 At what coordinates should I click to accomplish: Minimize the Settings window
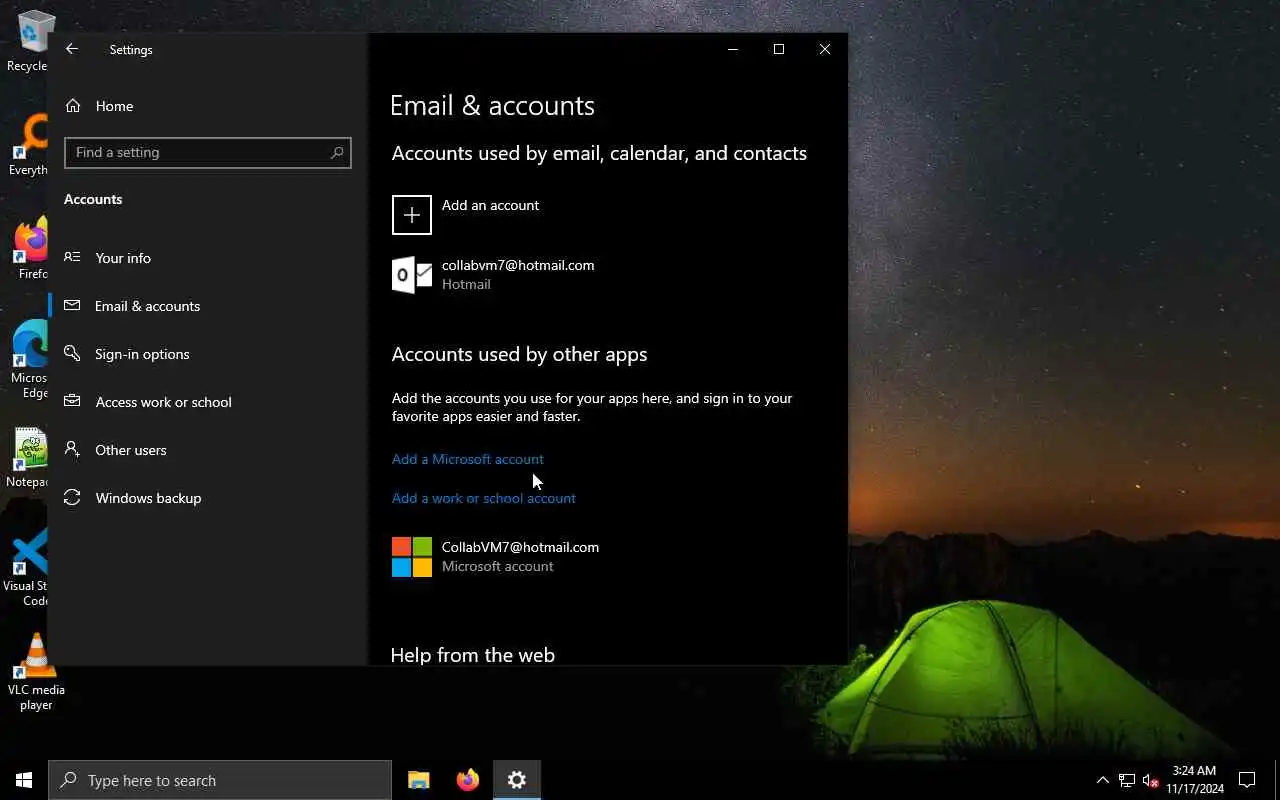coord(733,49)
